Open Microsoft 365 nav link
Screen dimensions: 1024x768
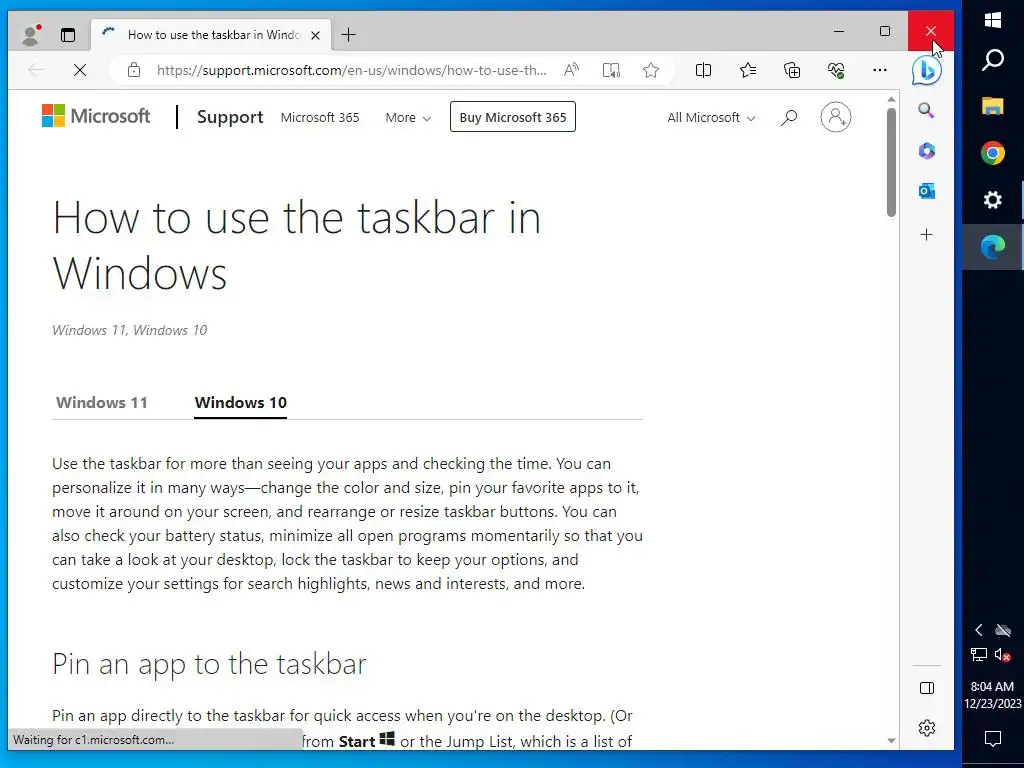pyautogui.click(x=320, y=118)
